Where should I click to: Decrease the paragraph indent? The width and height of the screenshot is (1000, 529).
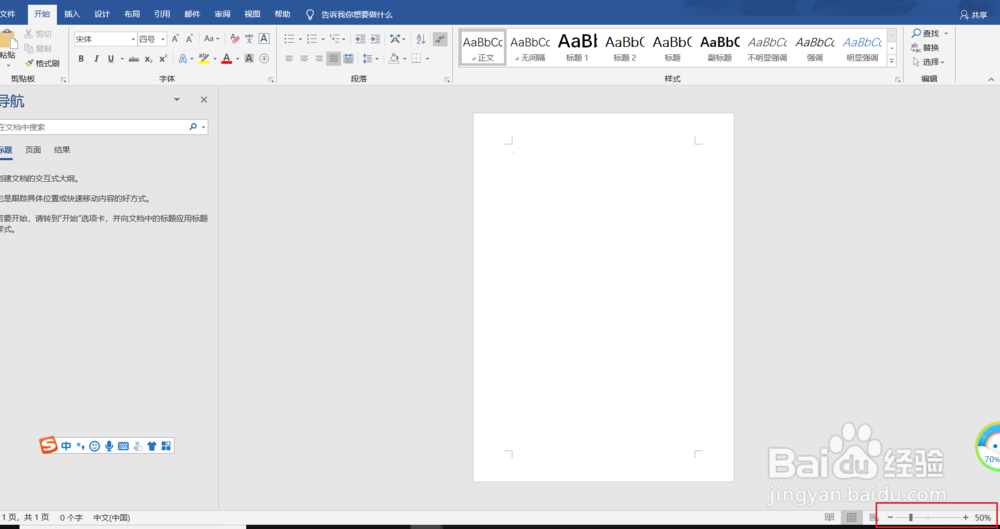[x=360, y=39]
